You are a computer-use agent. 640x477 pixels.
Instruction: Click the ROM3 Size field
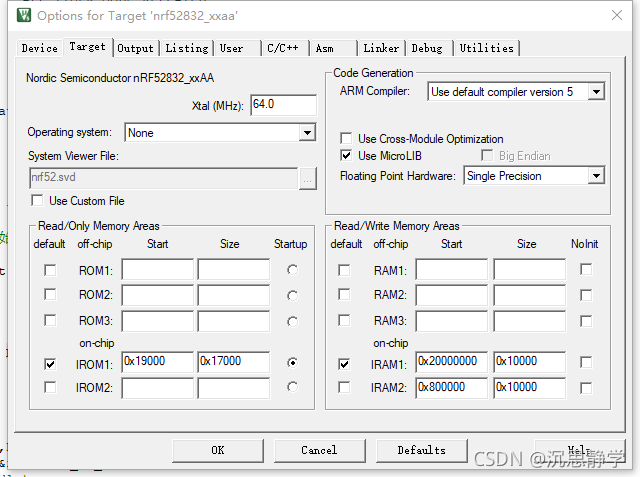234,321
